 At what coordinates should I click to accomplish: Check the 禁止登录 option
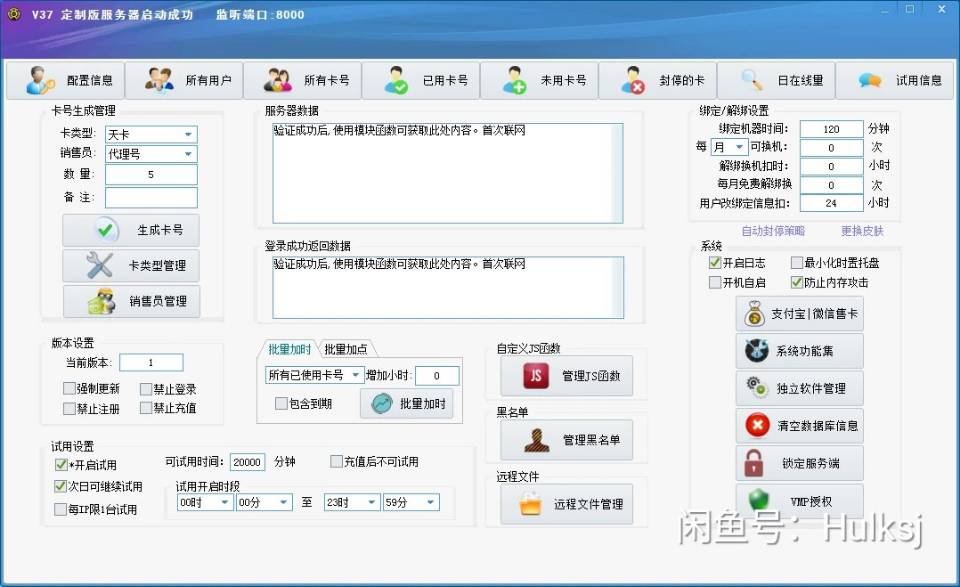tap(146, 389)
